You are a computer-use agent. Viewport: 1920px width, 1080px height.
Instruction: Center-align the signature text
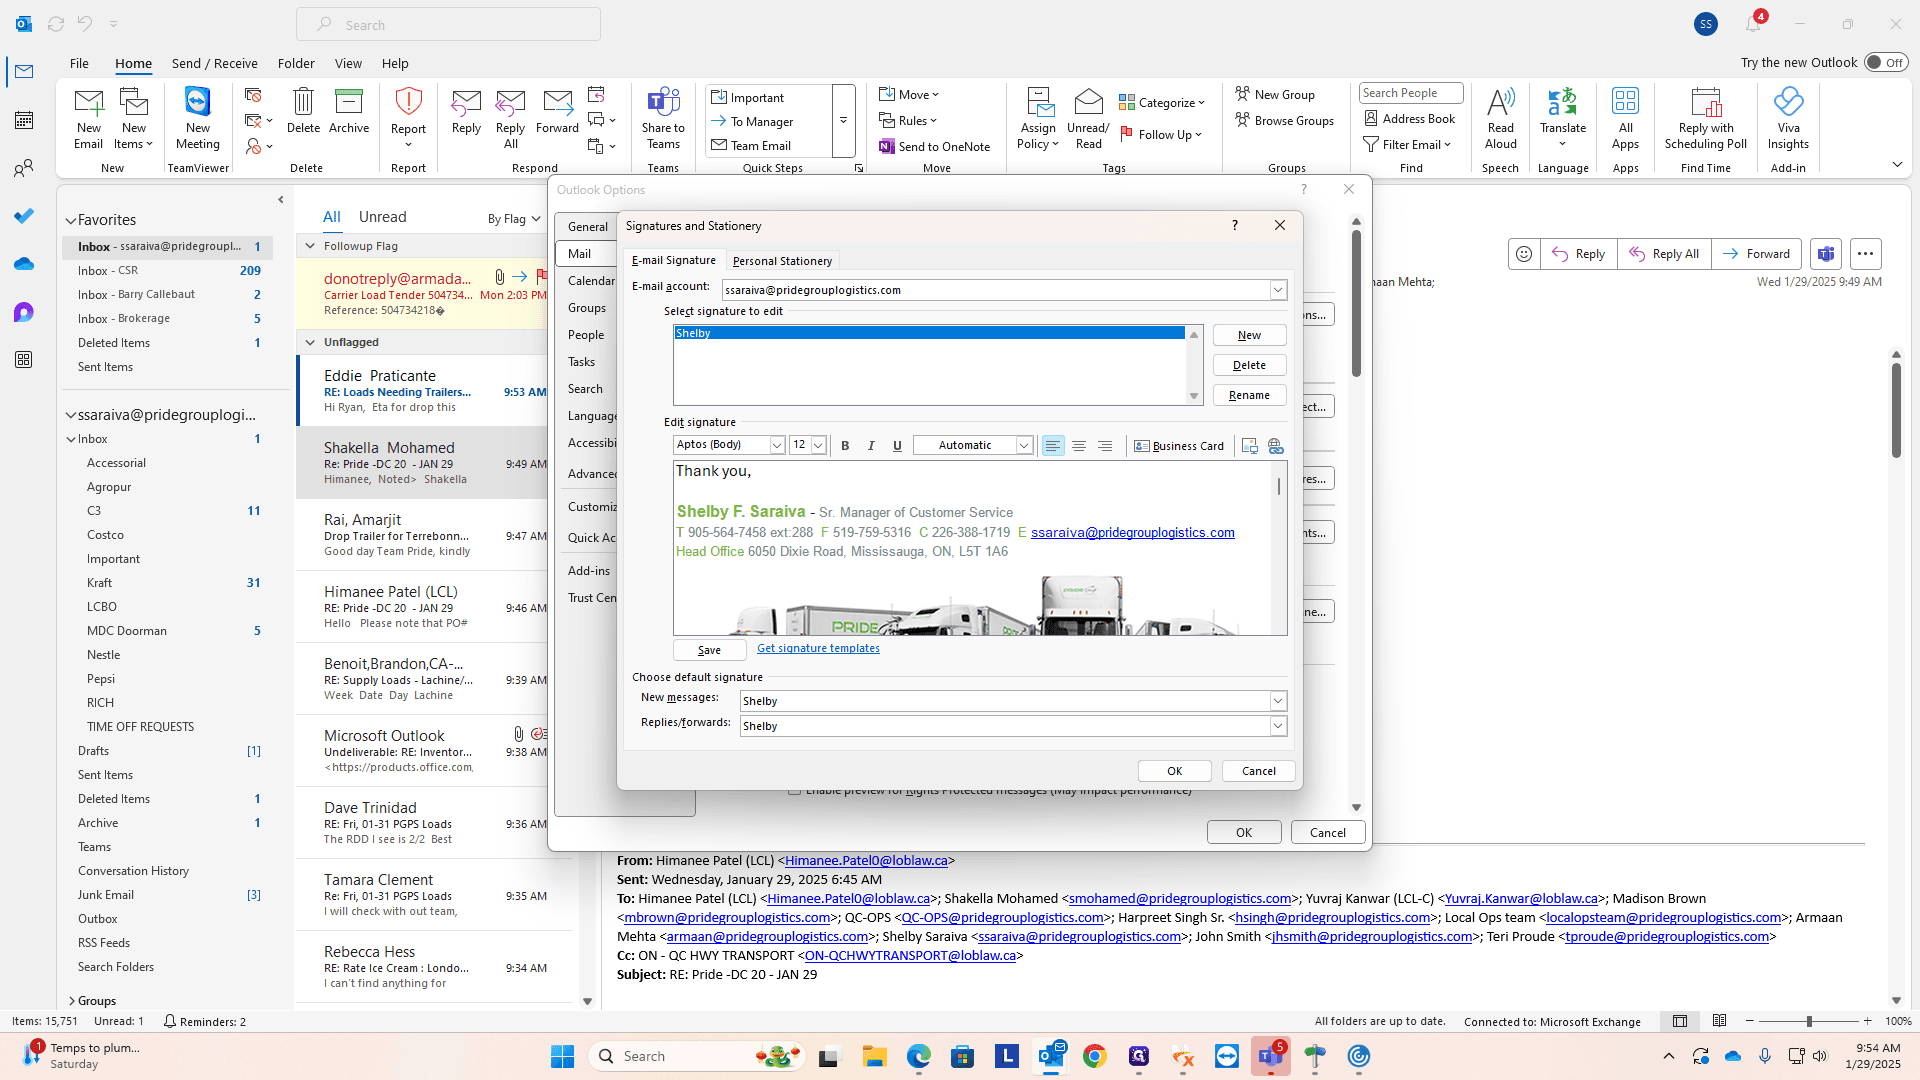click(x=1079, y=446)
